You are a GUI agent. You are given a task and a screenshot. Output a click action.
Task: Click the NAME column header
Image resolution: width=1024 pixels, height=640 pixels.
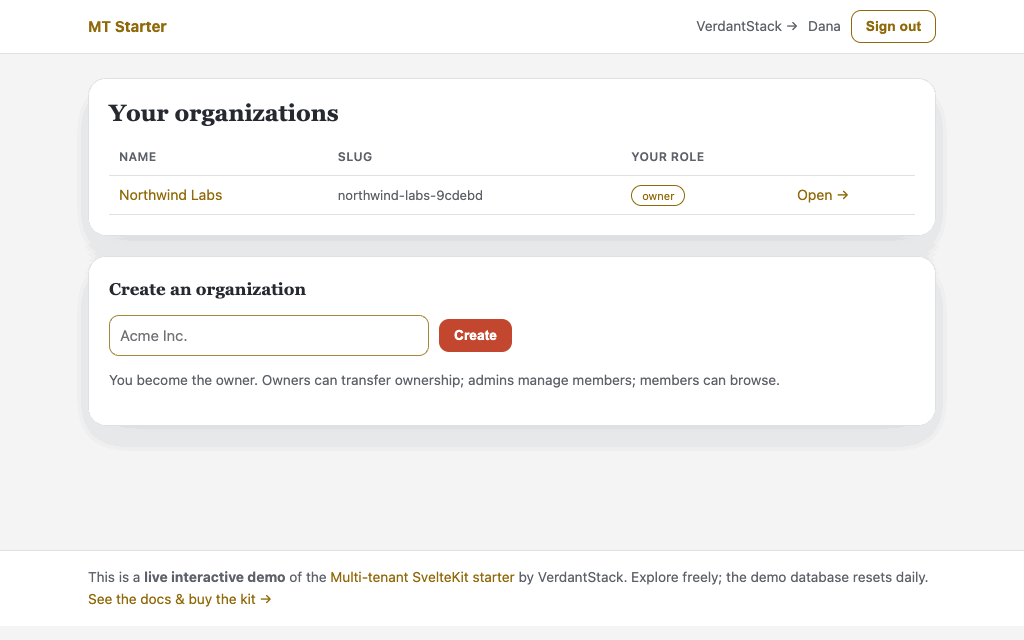pyautogui.click(x=138, y=157)
